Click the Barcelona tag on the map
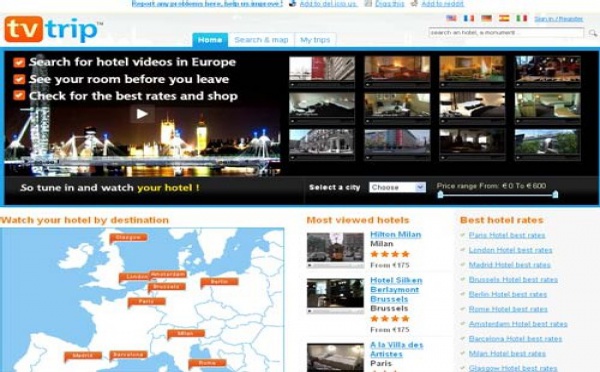The width and height of the screenshot is (600, 372). [129, 355]
